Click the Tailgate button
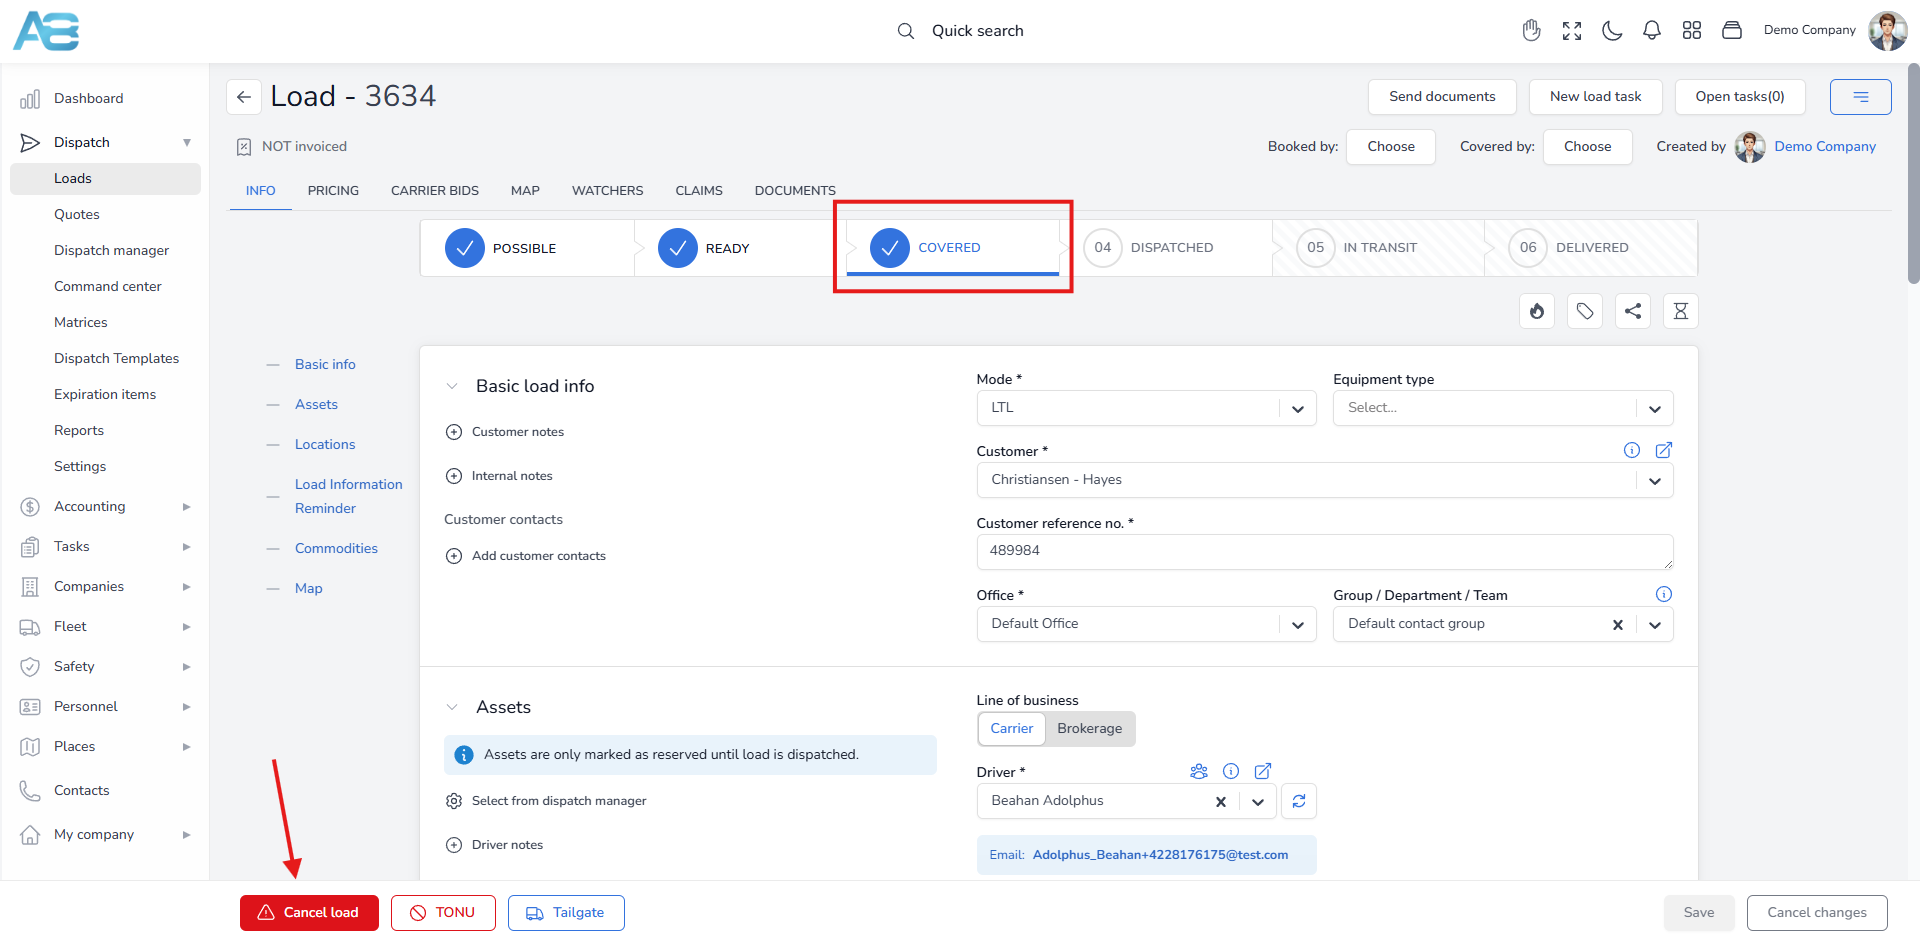 click(x=566, y=913)
